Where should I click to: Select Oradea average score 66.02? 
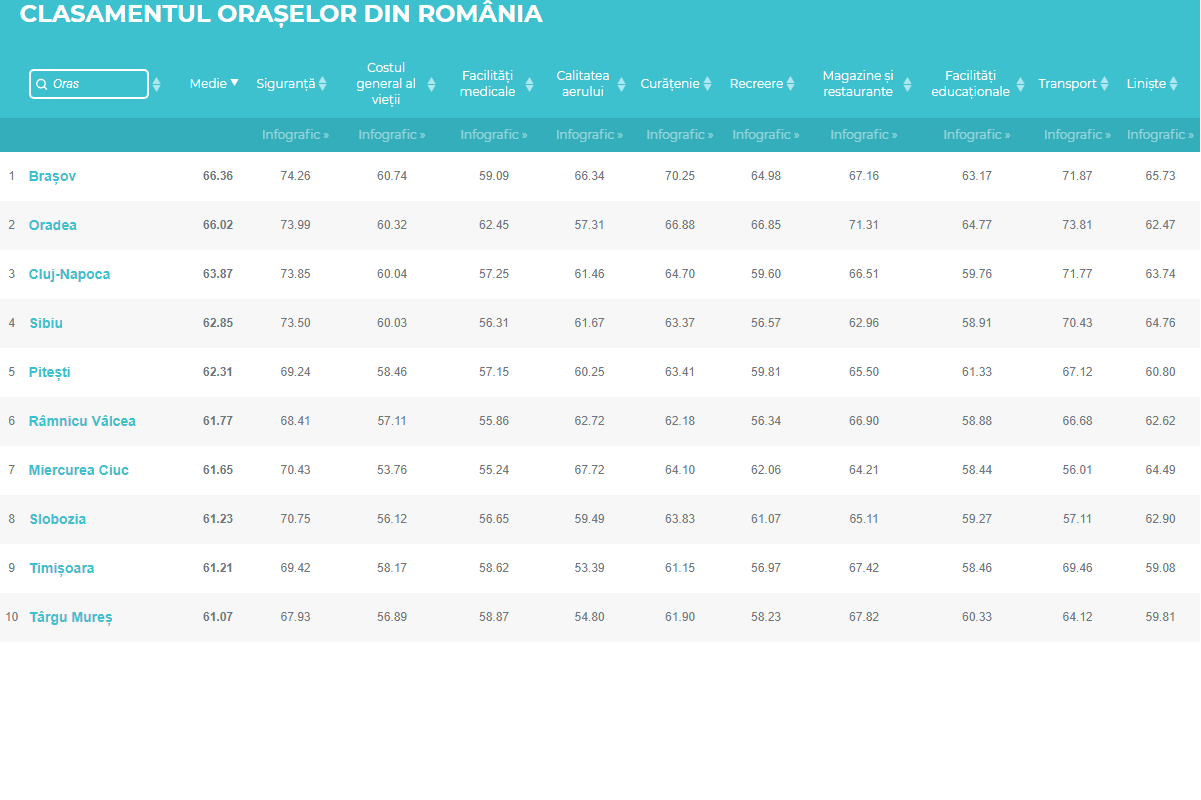218,225
